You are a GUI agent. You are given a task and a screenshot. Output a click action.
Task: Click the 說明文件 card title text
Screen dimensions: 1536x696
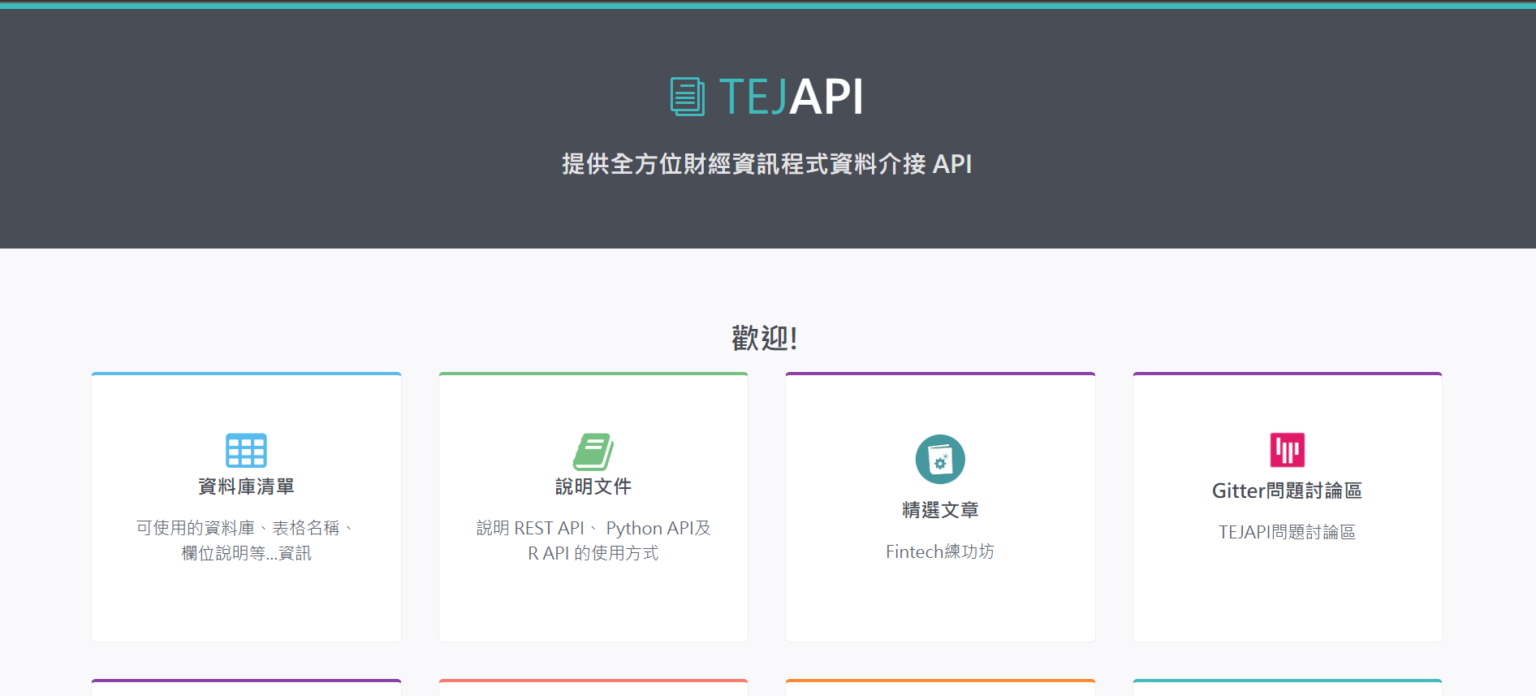point(592,488)
